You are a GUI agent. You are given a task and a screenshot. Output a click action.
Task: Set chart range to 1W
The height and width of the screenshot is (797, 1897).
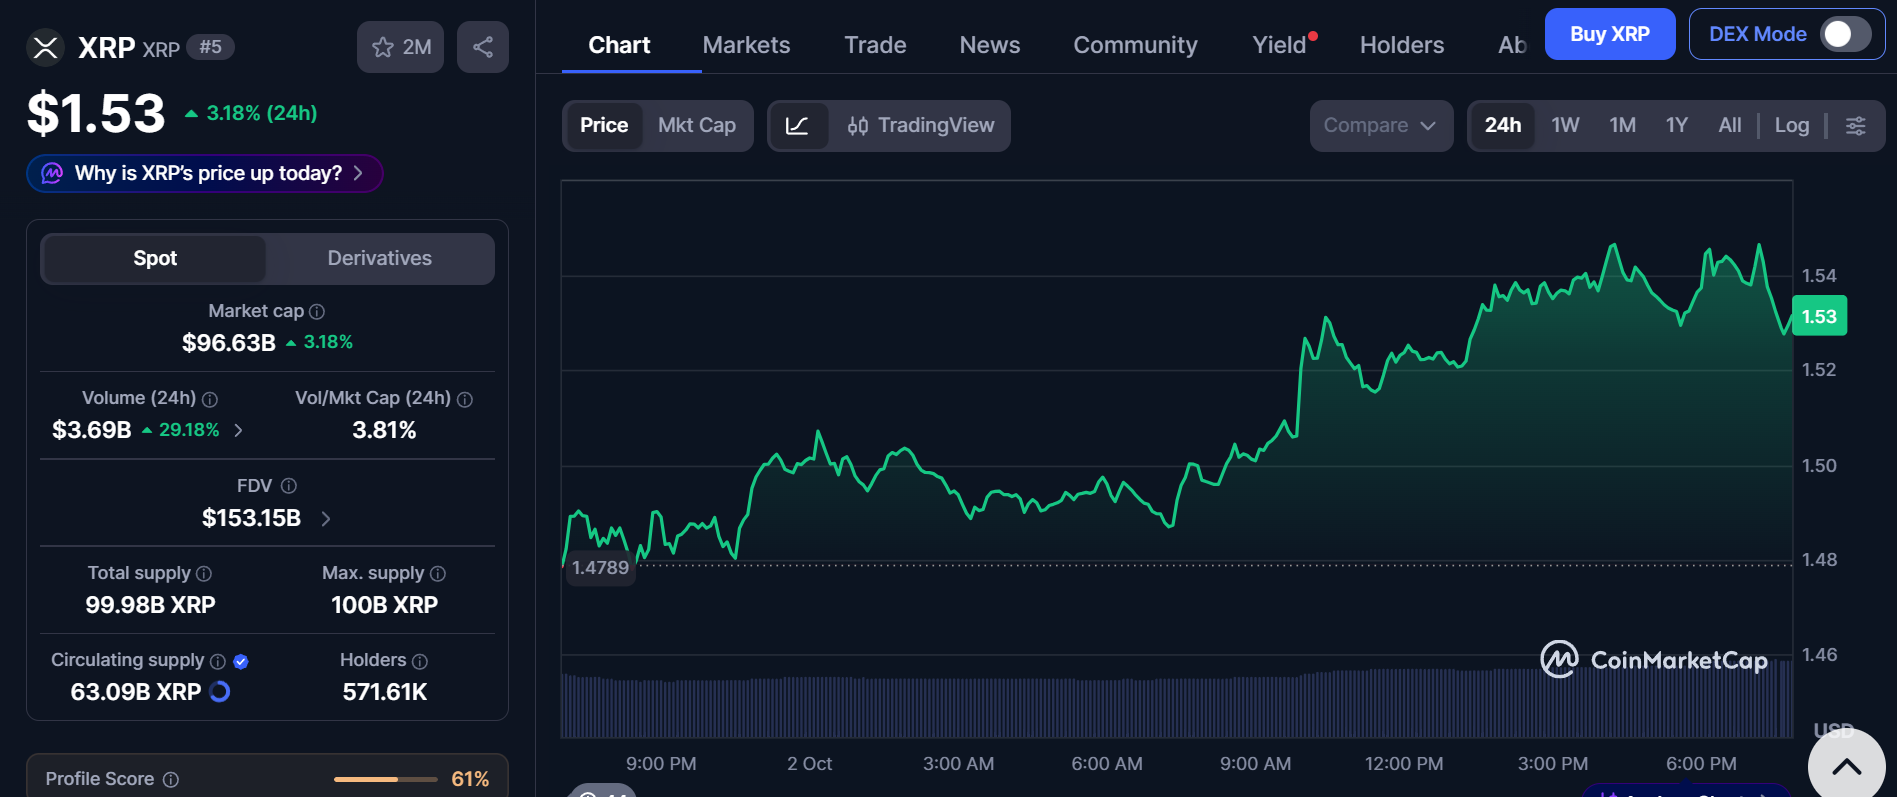point(1565,126)
